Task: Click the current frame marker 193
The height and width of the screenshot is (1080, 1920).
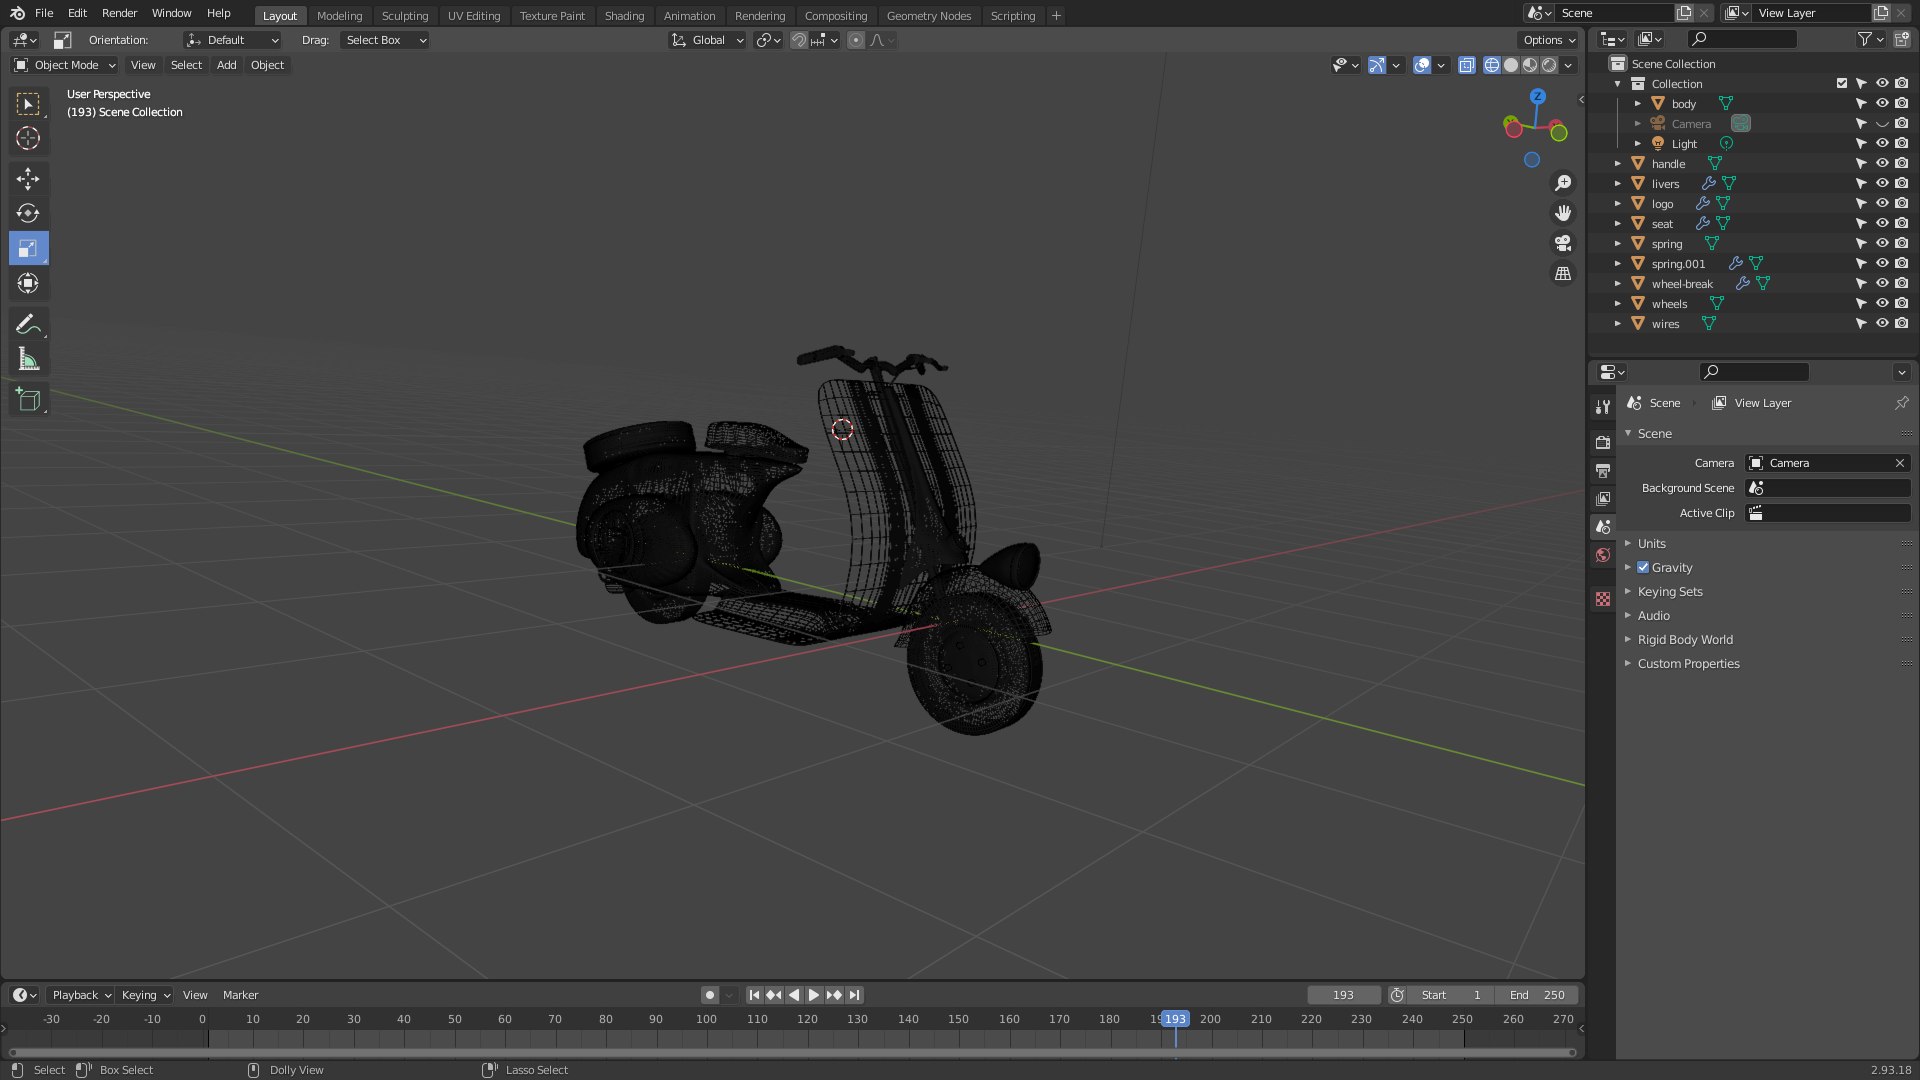Action: point(1175,1019)
